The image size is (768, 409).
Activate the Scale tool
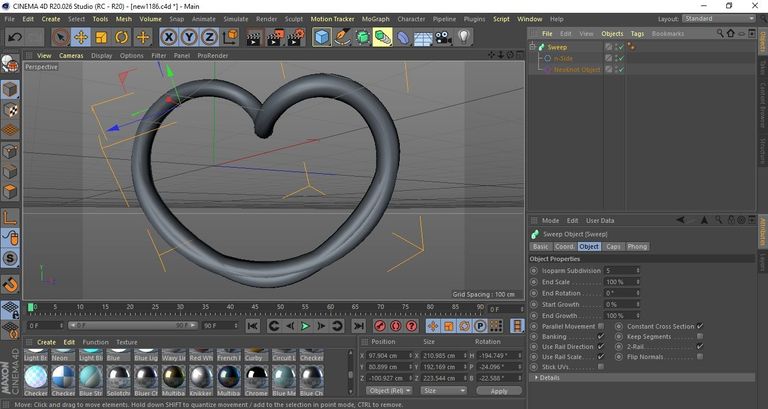pyautogui.click(x=101, y=37)
